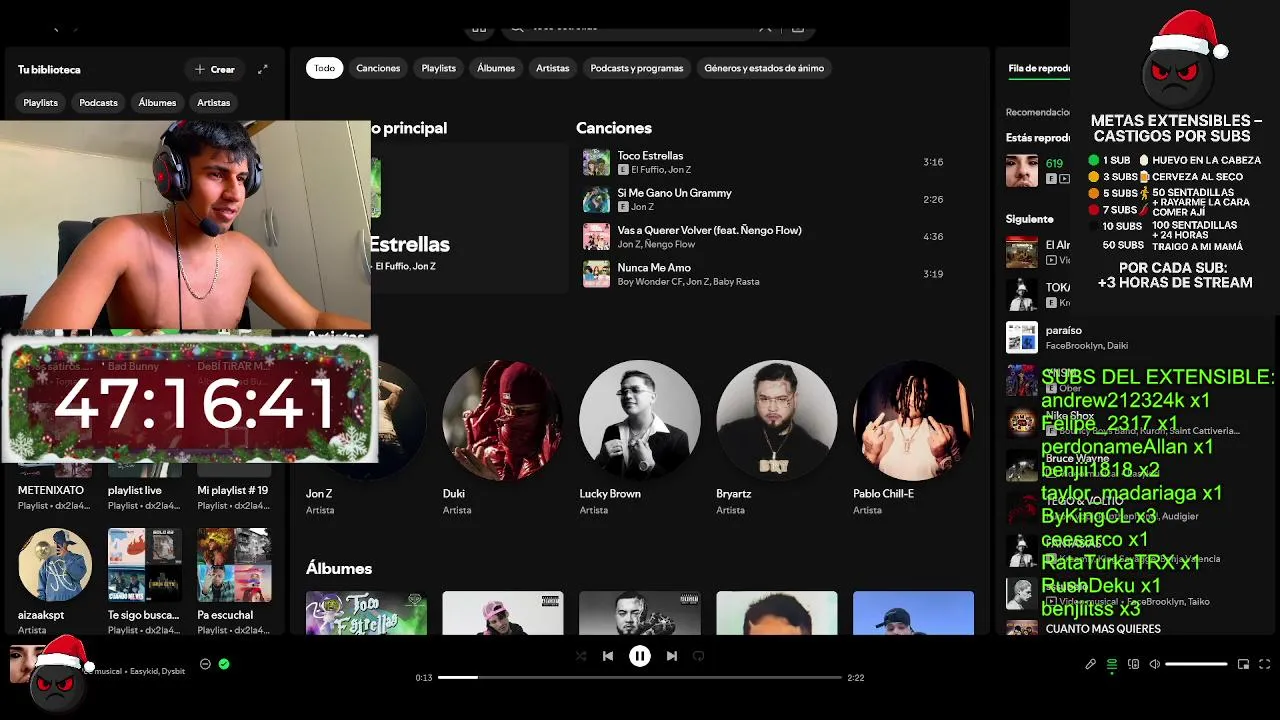The height and width of the screenshot is (720, 1280).
Task: Open the lyrics microphone icon
Action: 1090,664
